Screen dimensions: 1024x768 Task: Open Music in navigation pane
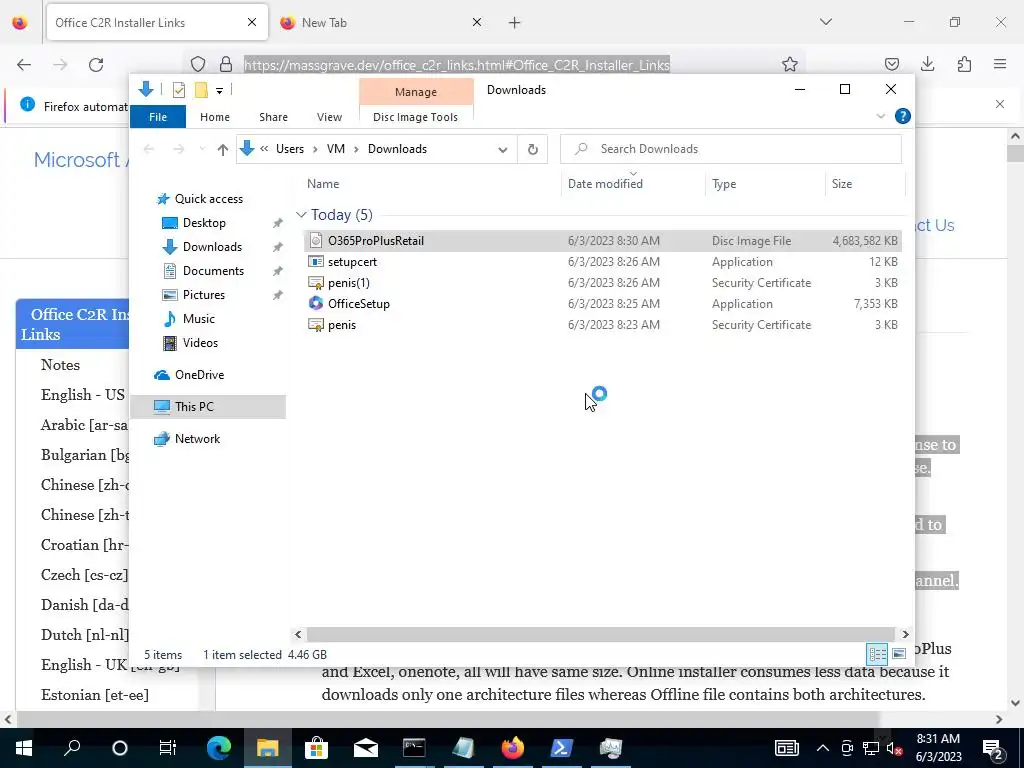(x=189, y=319)
